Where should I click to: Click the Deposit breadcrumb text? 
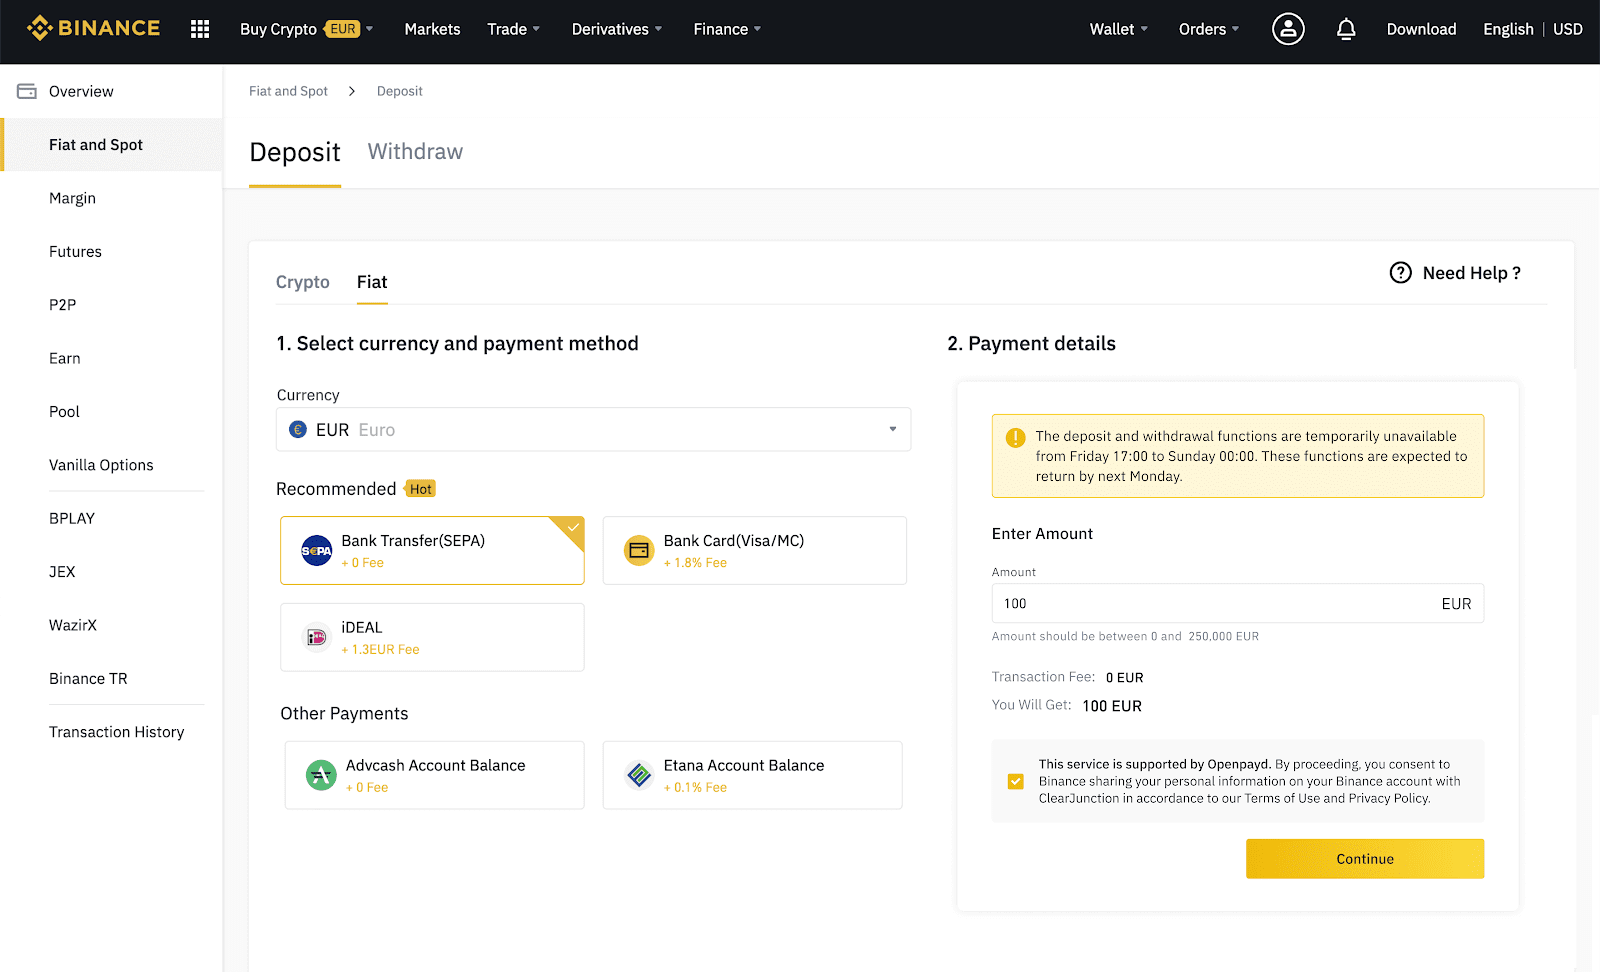tap(400, 91)
